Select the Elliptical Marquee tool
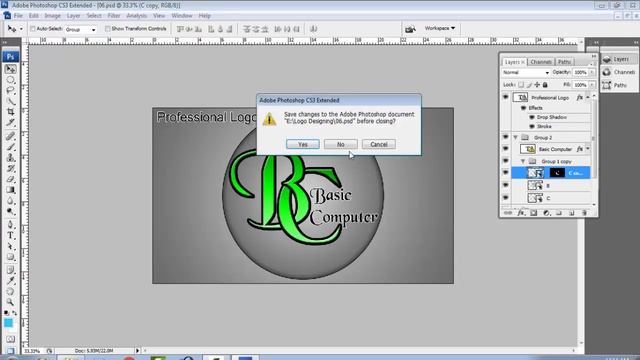Screen dimensions: 640x360 tap(11, 80)
